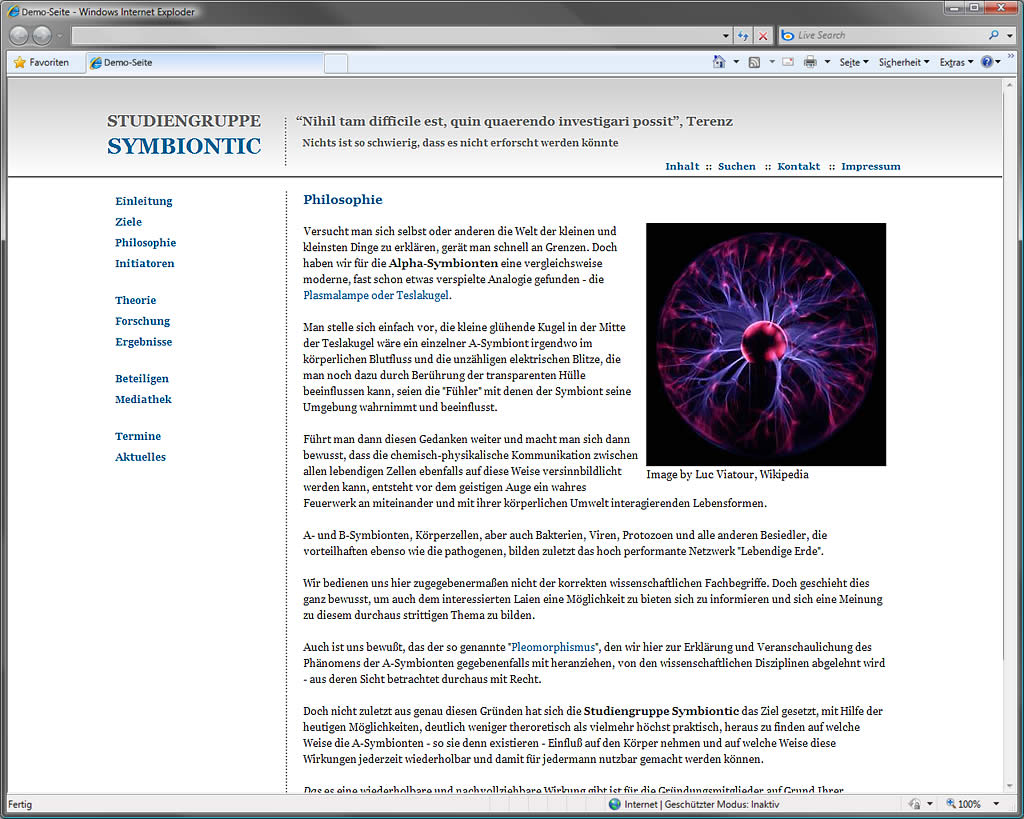
Task: Follow the Kontakt header link
Action: point(799,167)
